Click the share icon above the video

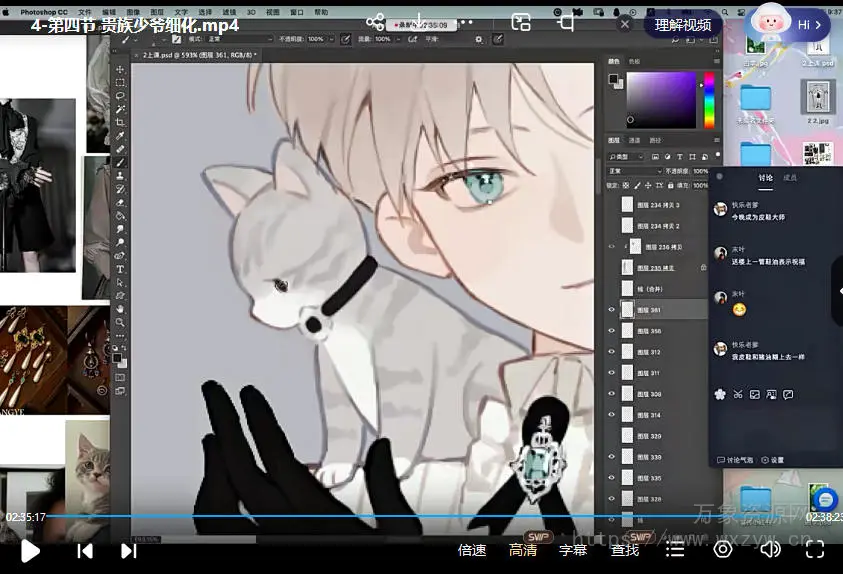point(375,22)
